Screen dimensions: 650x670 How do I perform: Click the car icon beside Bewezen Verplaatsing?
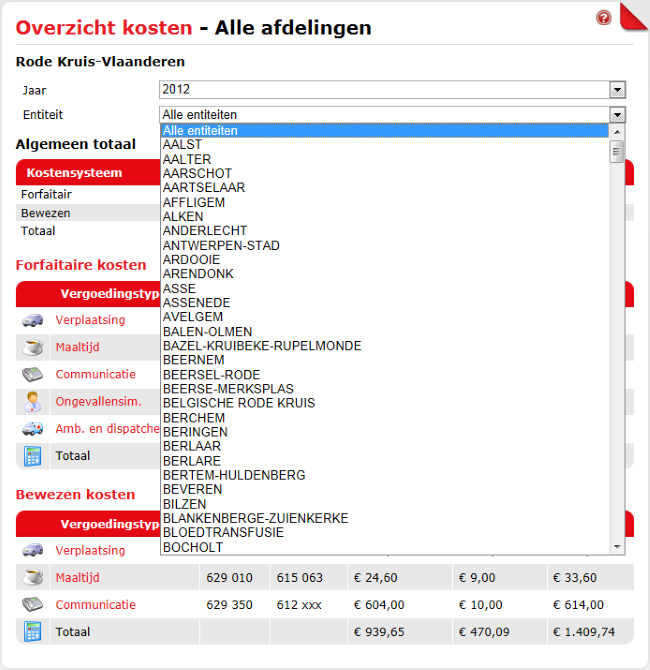click(x=32, y=550)
